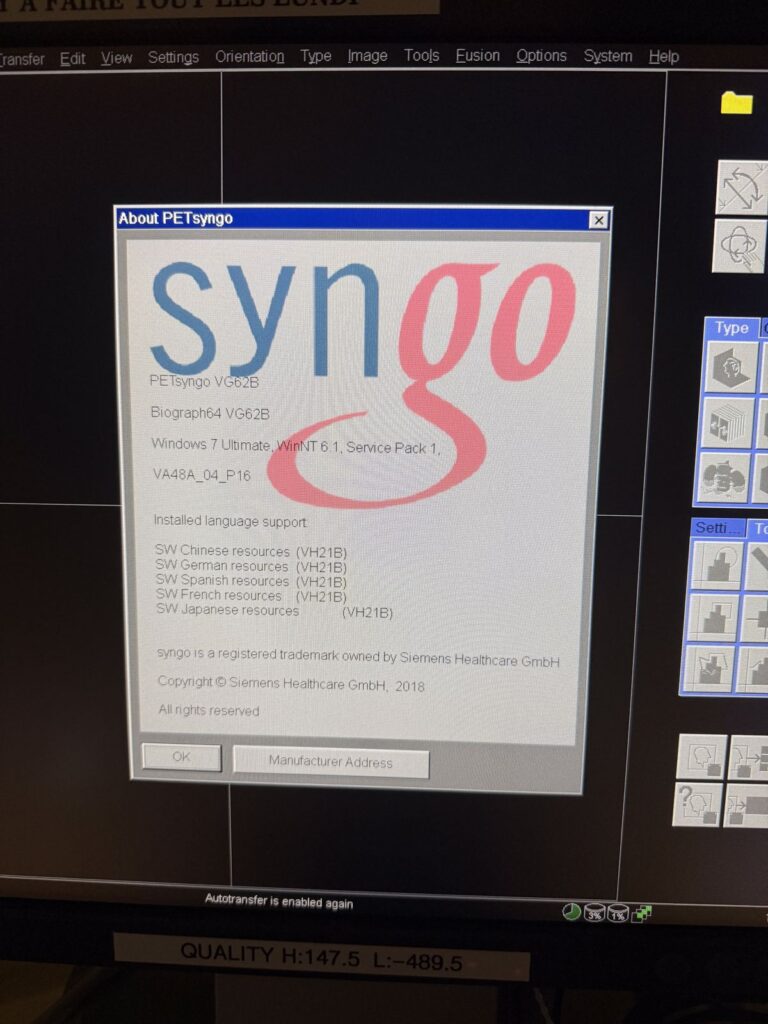Choose the elliptical VOI settings icon
The width and height of the screenshot is (768, 1024).
click(x=718, y=563)
